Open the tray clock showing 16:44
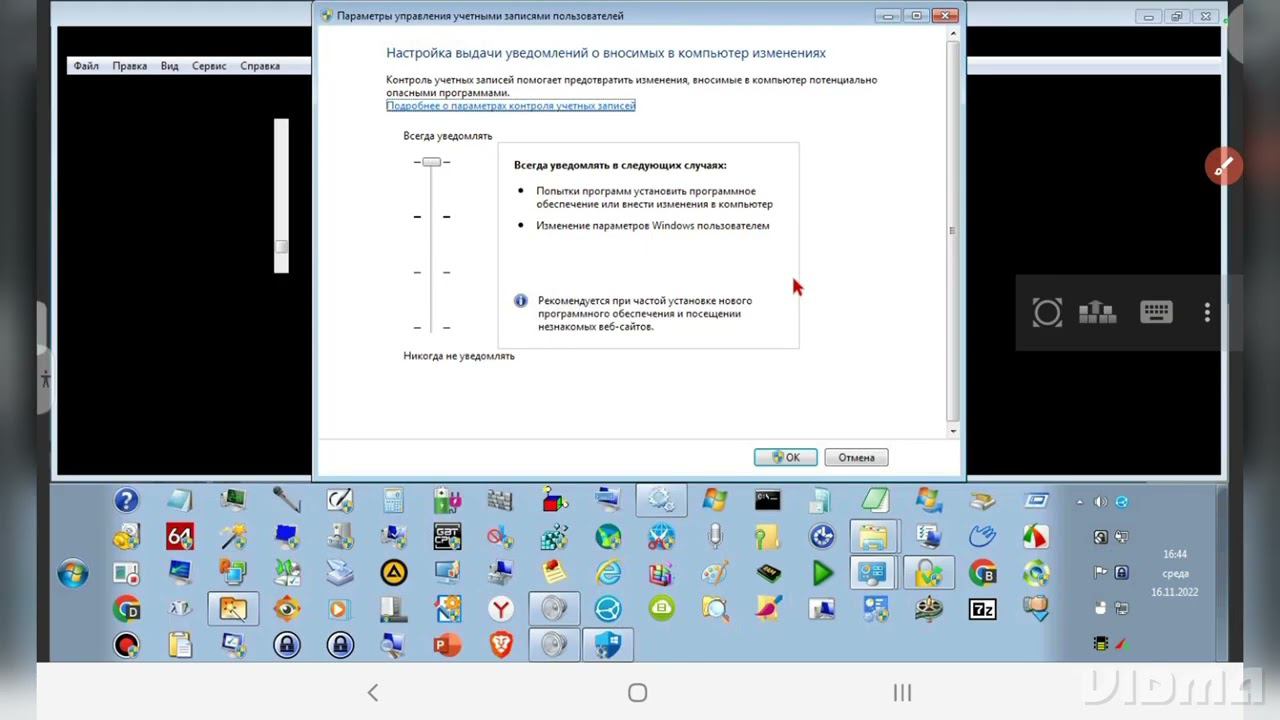The image size is (1280, 720). (1175, 573)
